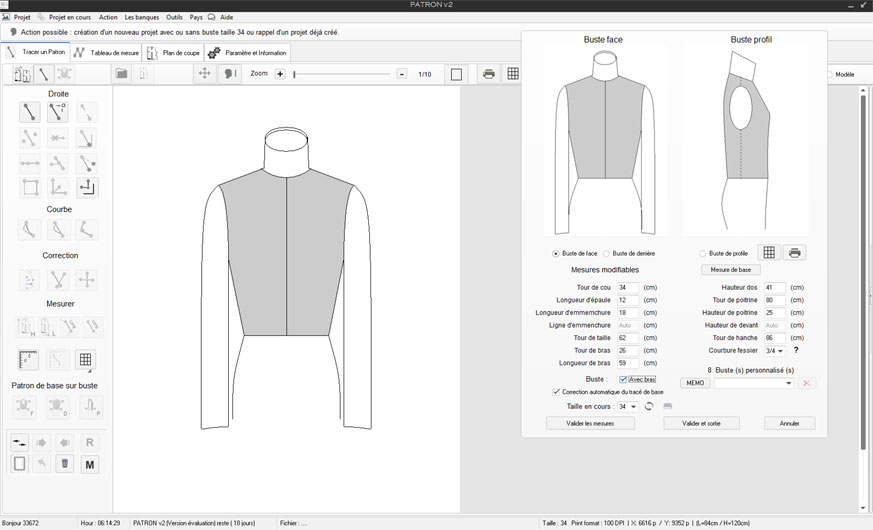The image size is (873, 530).
Task: Click the print icon in the top toolbar
Action: click(x=489, y=74)
